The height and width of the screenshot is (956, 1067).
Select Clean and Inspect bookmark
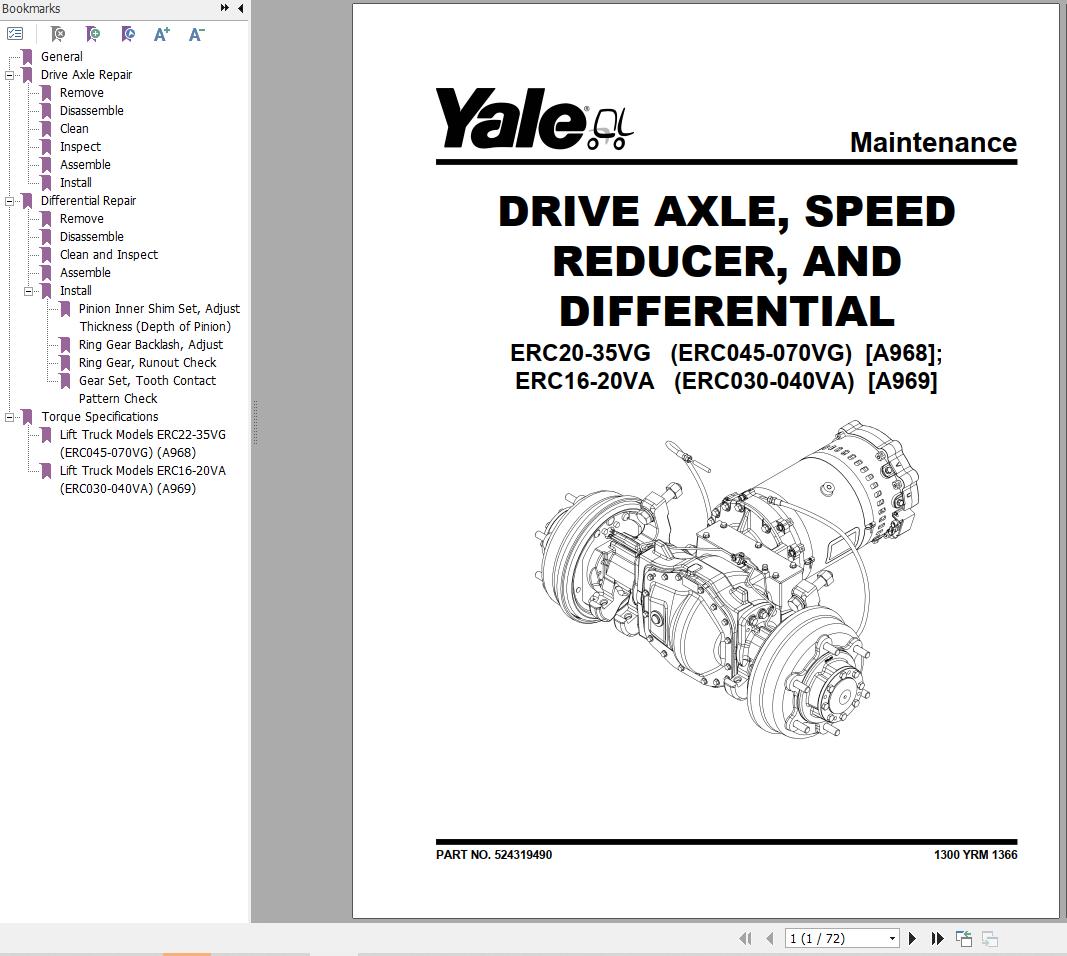[108, 254]
